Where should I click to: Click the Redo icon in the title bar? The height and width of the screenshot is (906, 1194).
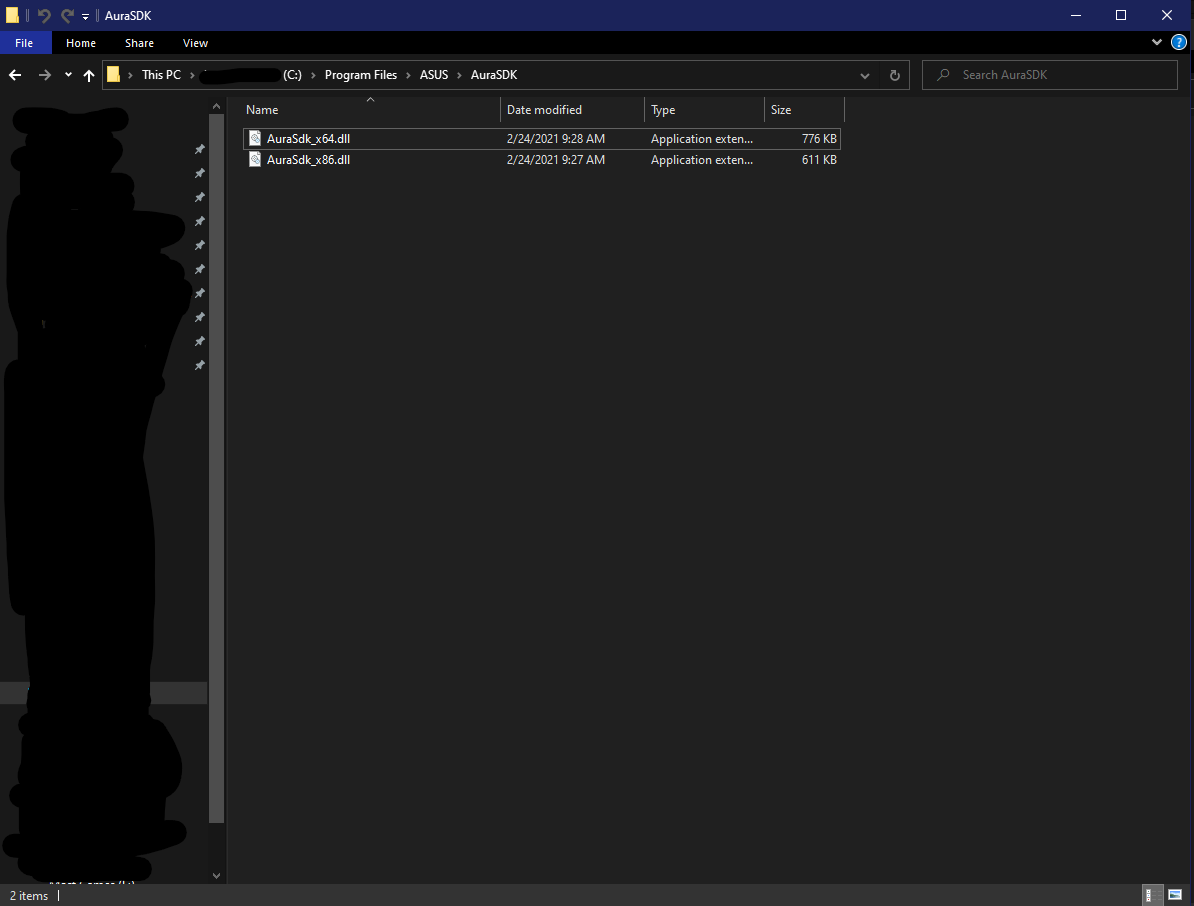click(67, 15)
